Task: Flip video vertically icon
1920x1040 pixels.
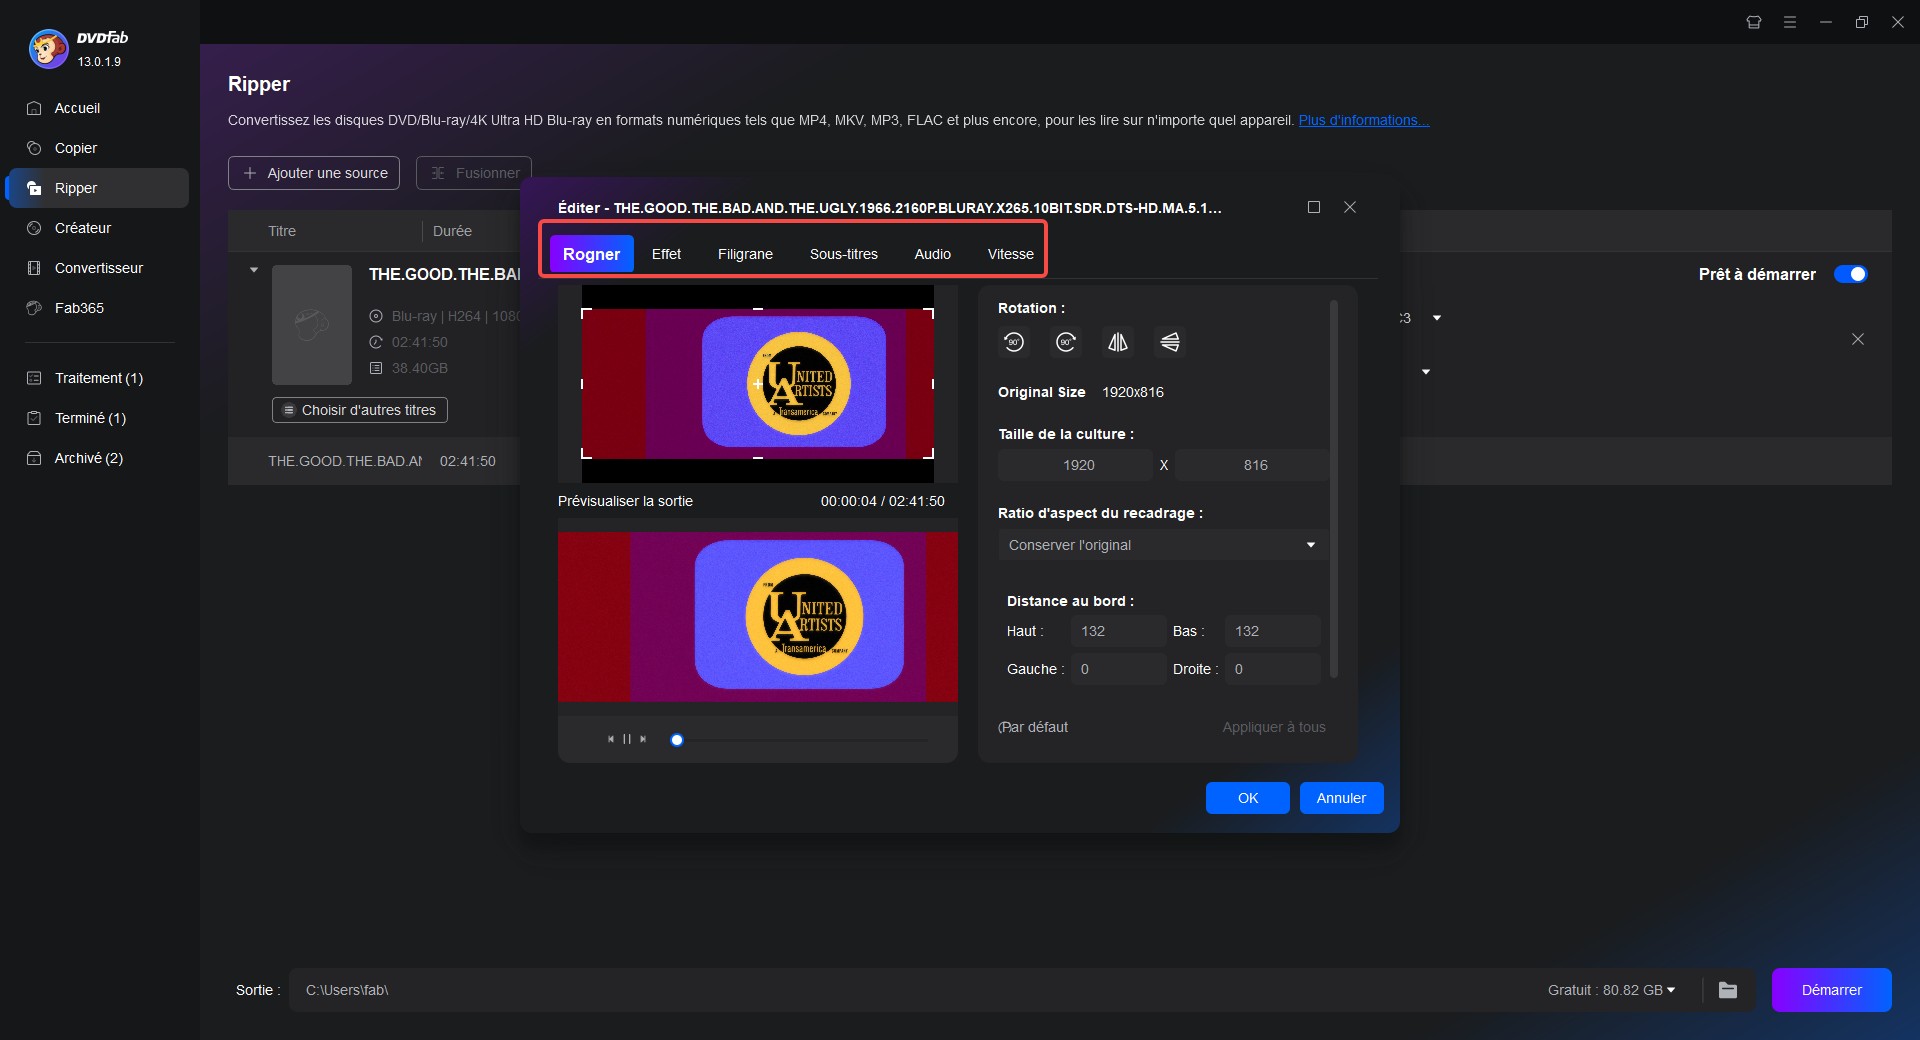Action: 1170,342
